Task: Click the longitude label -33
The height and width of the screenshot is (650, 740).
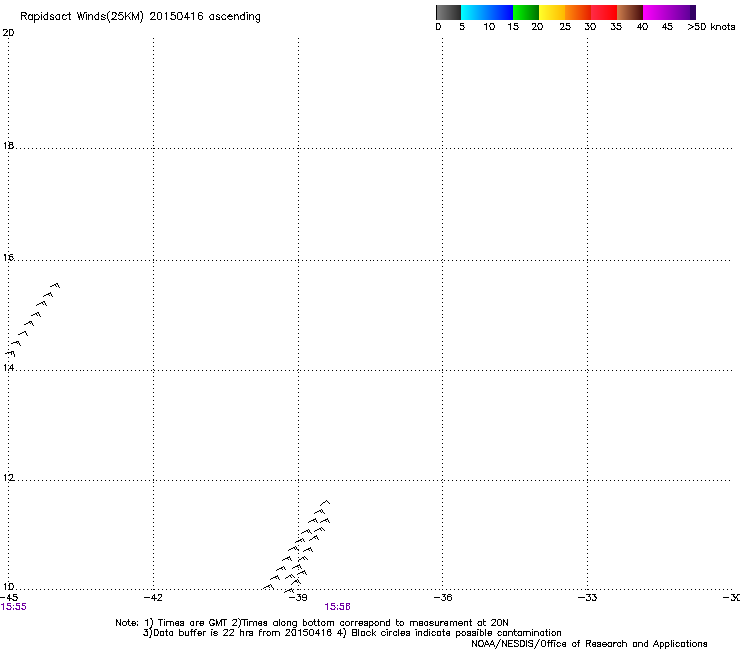Action: 587,597
